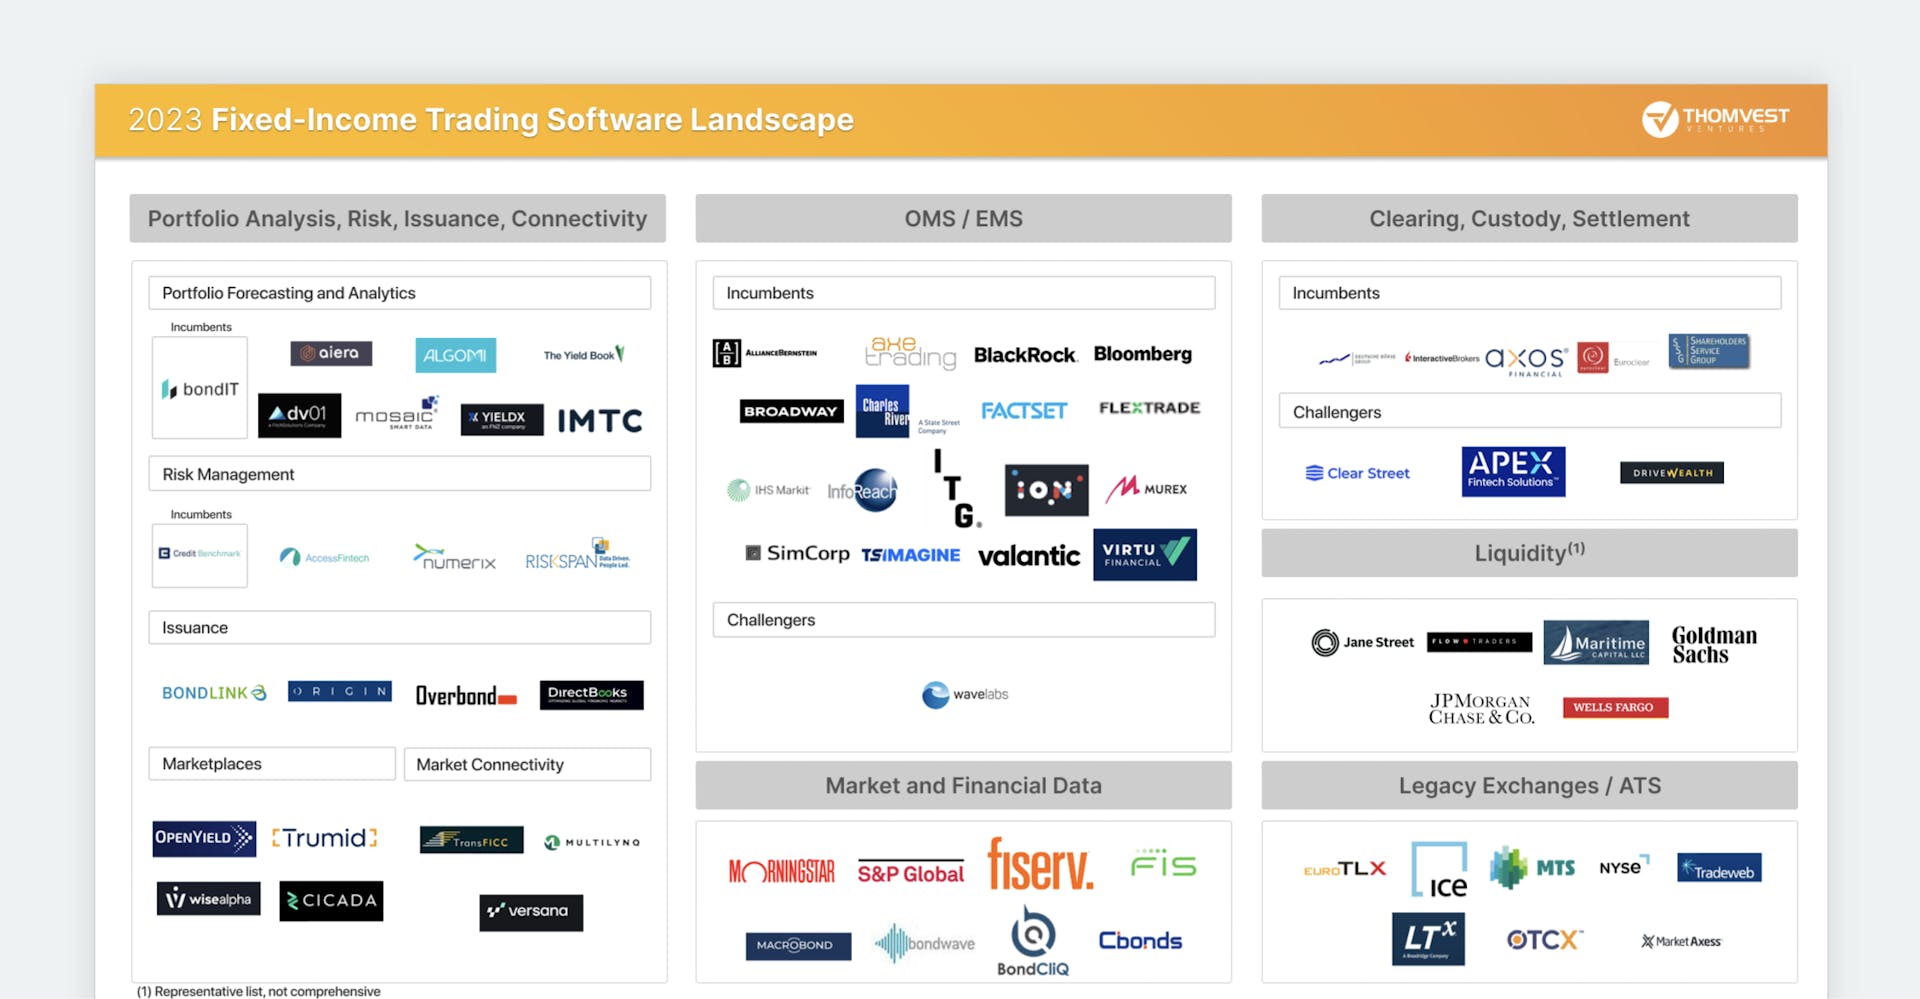
Task: Select the S&P Global logo
Action: coord(910,873)
